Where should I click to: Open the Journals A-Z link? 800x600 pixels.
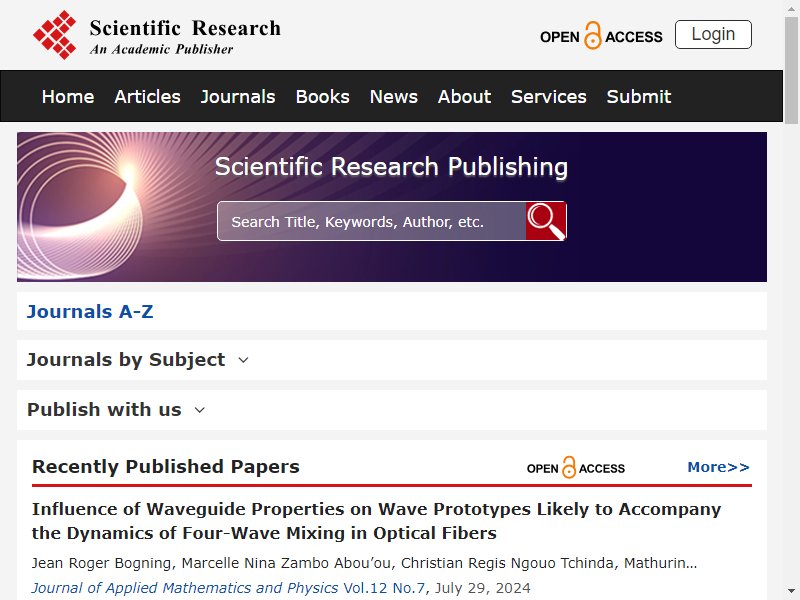pyautogui.click(x=90, y=311)
